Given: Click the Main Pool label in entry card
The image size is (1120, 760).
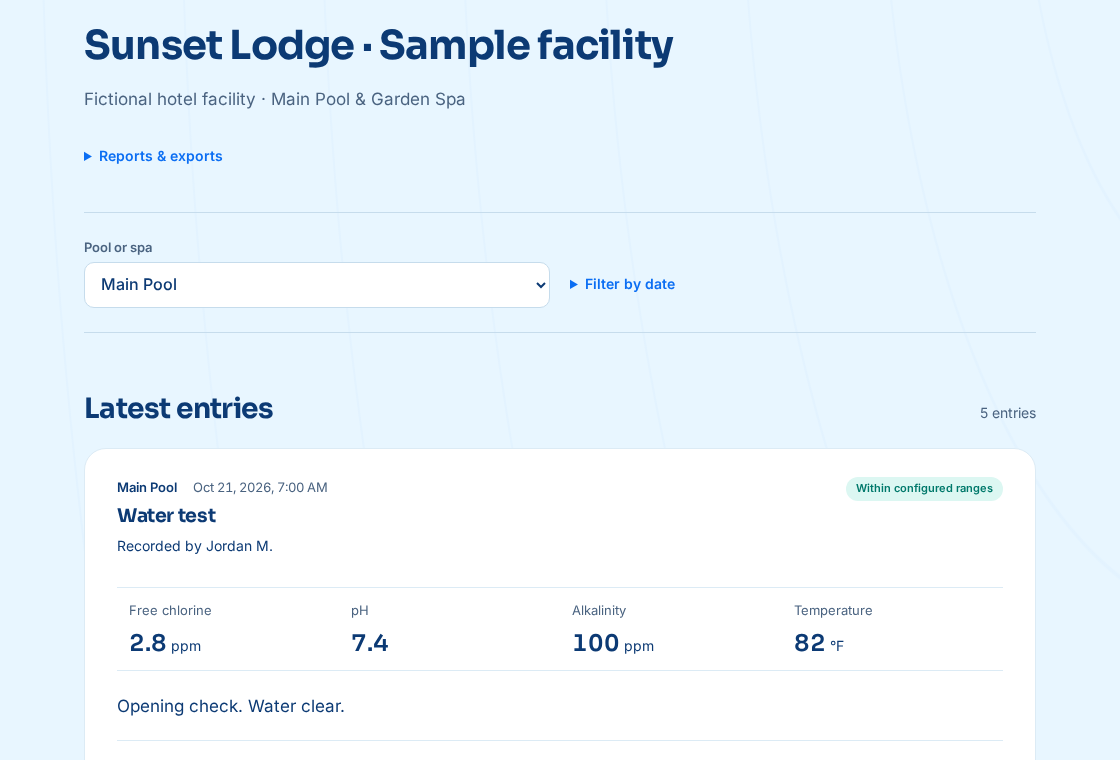Looking at the screenshot, I should point(147,488).
